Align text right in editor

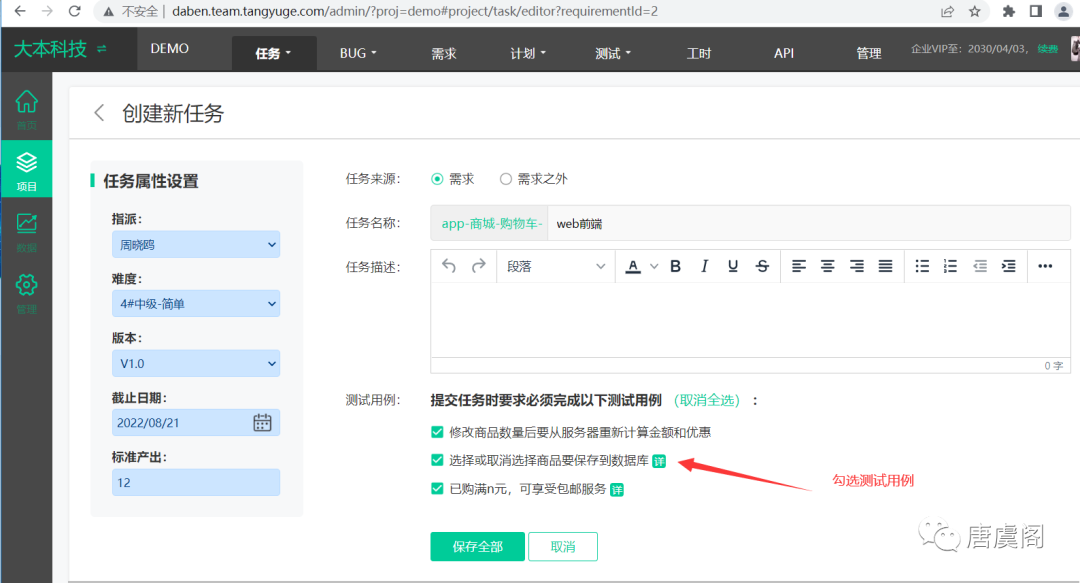pos(857,266)
